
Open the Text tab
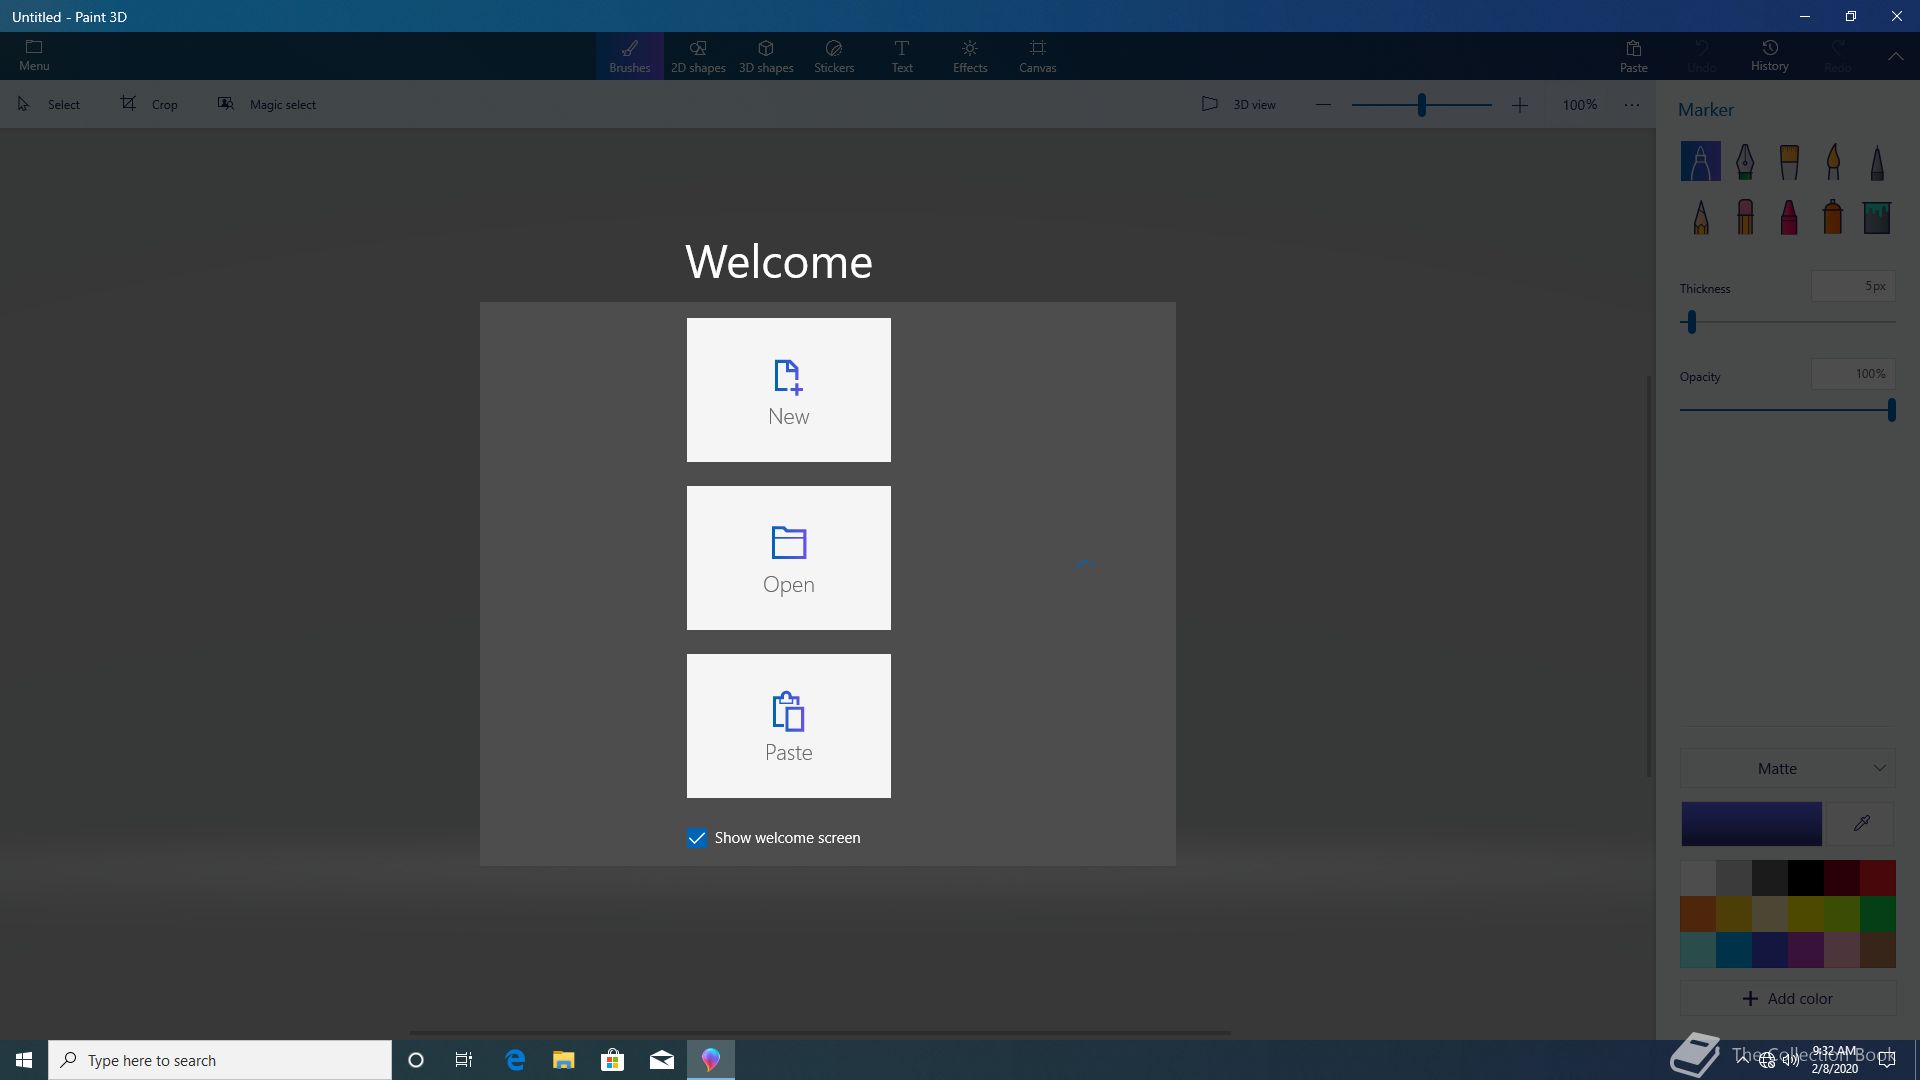[902, 56]
